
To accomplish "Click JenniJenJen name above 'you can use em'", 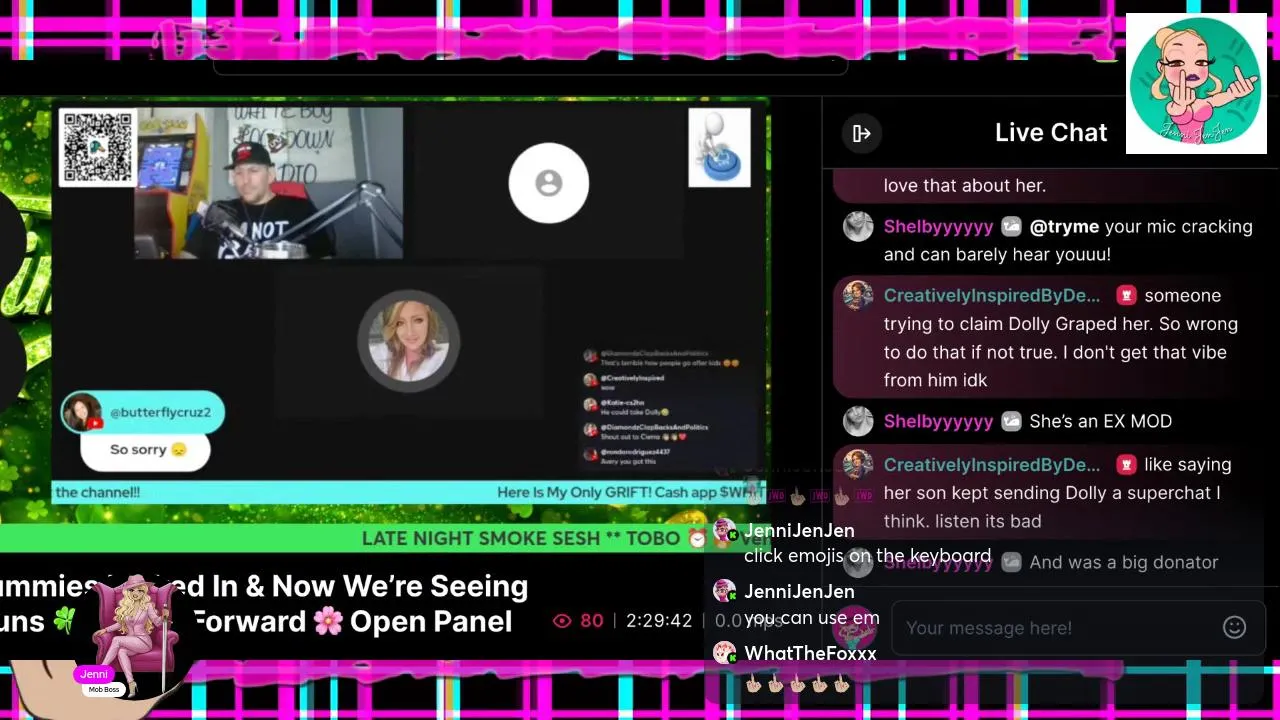I will click(799, 592).
